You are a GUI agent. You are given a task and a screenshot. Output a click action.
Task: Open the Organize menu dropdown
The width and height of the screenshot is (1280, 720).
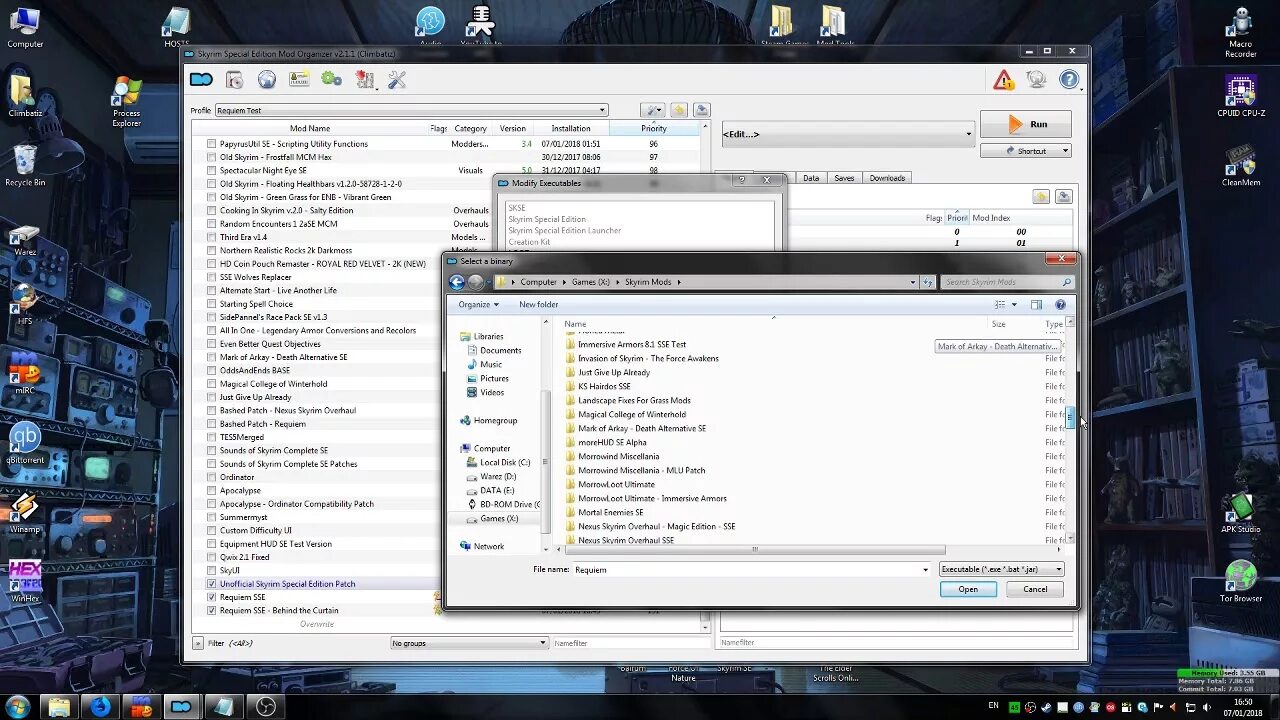[479, 304]
